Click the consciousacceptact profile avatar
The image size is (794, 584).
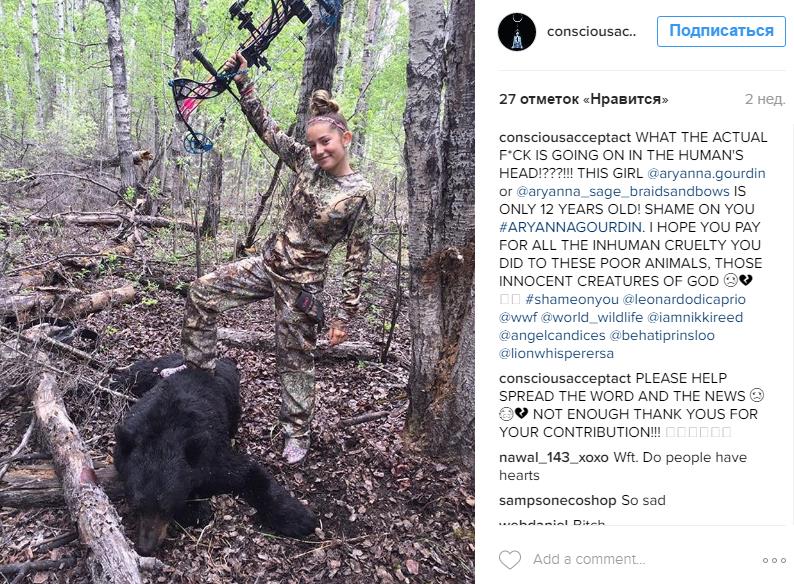(x=517, y=32)
